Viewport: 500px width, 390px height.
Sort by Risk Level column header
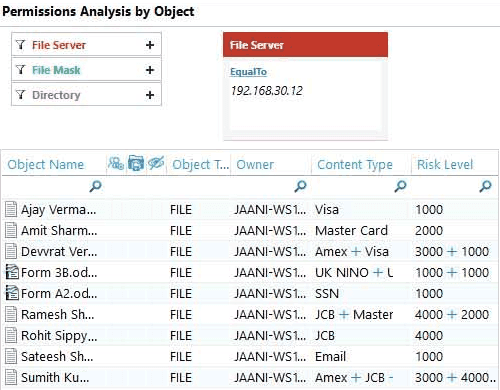445,164
